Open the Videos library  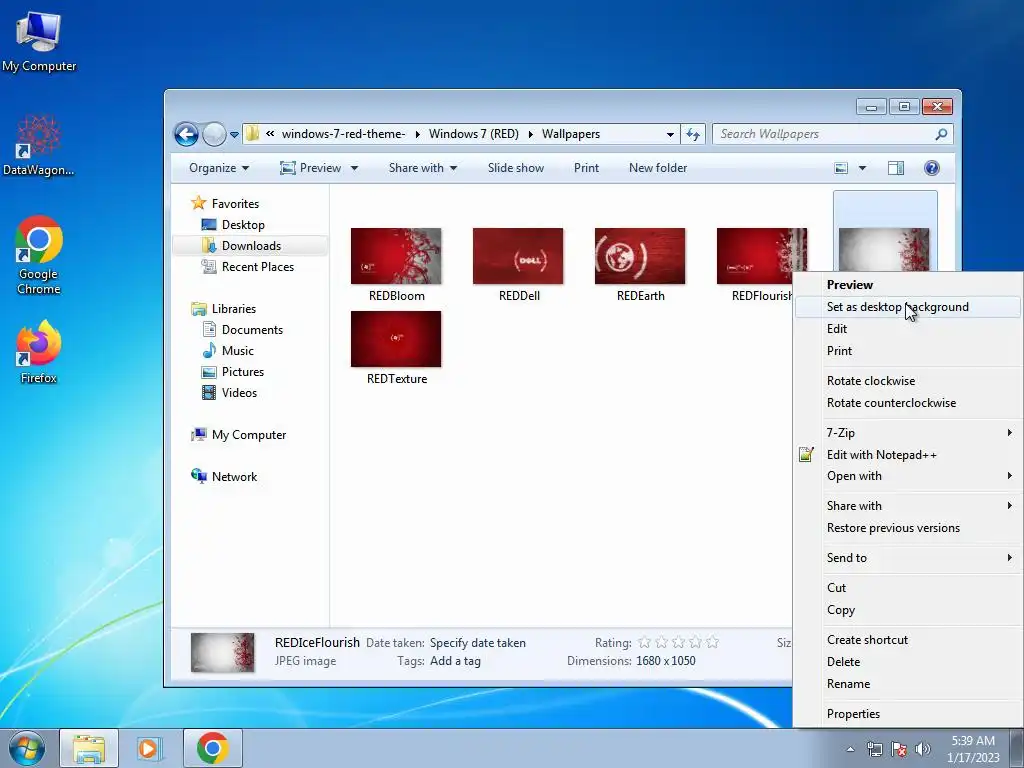tap(229, 392)
